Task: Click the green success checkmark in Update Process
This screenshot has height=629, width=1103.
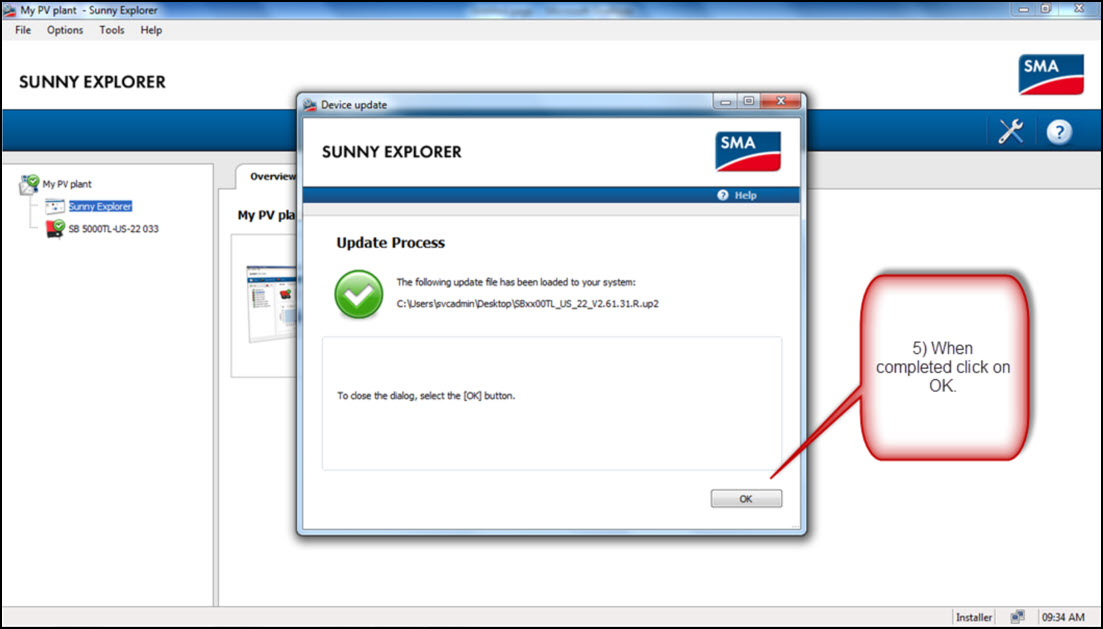Action: click(x=358, y=294)
